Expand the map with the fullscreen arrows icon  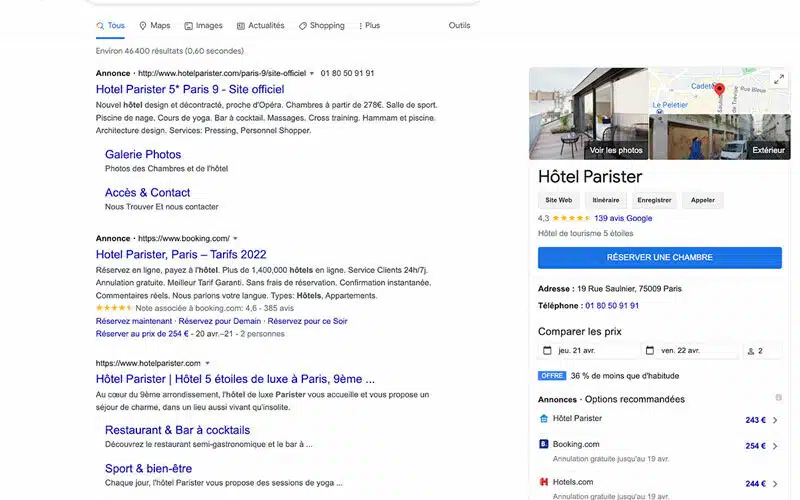coord(779,79)
